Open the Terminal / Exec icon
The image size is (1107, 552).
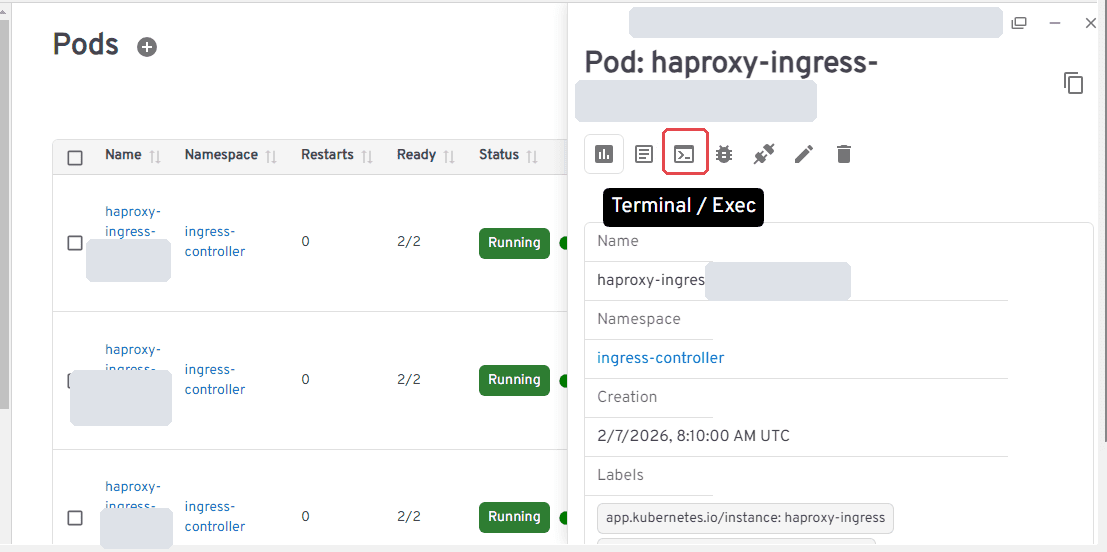[x=685, y=154]
